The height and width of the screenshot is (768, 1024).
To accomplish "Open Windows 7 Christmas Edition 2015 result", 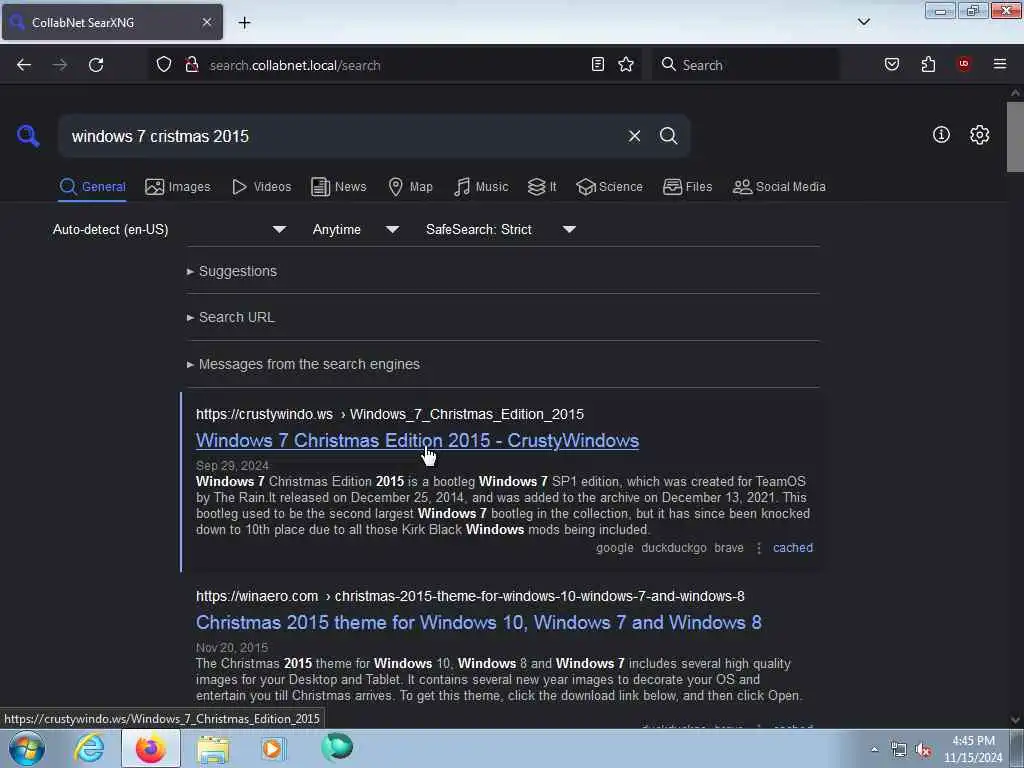I will point(417,441).
